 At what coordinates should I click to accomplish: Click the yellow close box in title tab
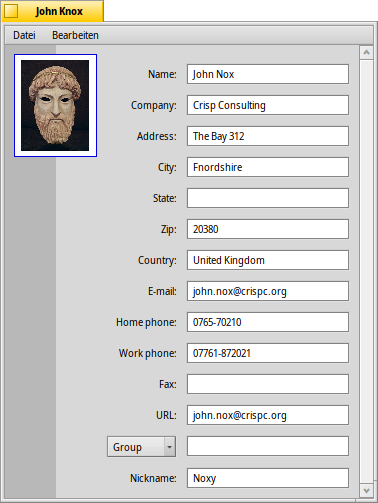(x=11, y=11)
